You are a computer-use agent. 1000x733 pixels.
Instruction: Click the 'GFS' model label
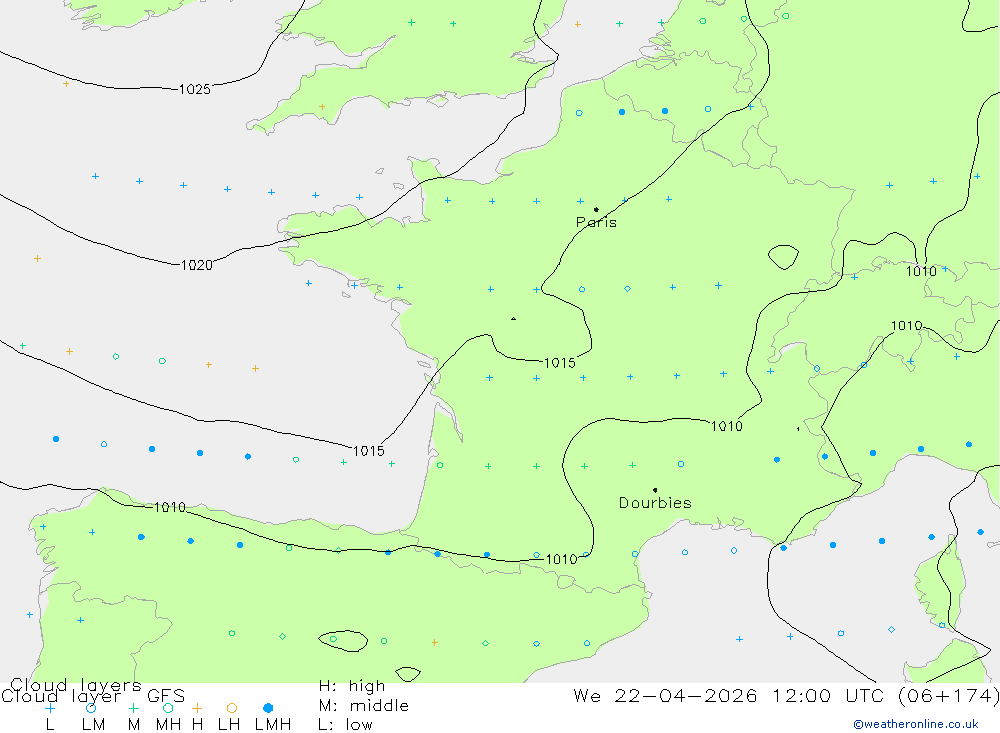[166, 696]
